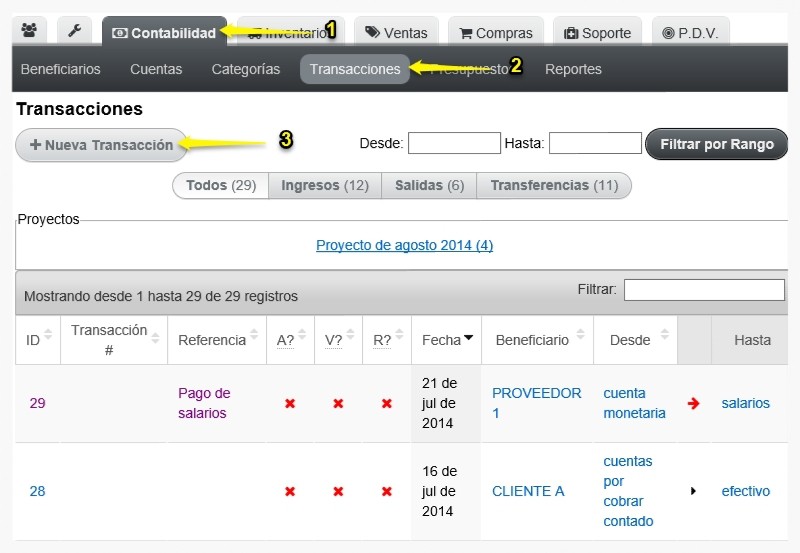Toggle V? red X in row 29
This screenshot has width=800, height=553.
[338, 404]
